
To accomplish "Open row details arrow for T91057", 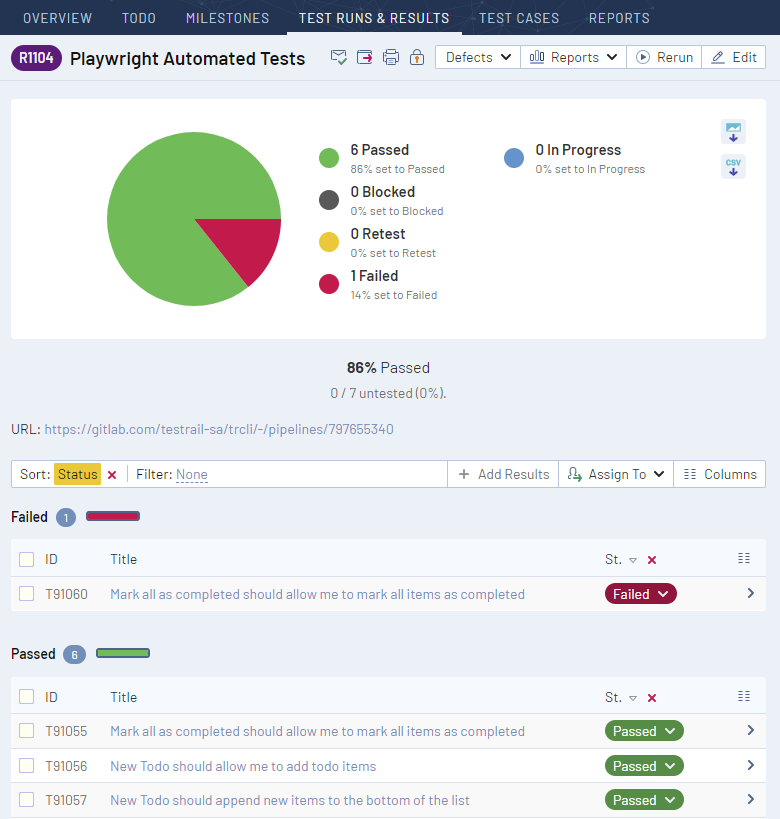I will tap(750, 800).
